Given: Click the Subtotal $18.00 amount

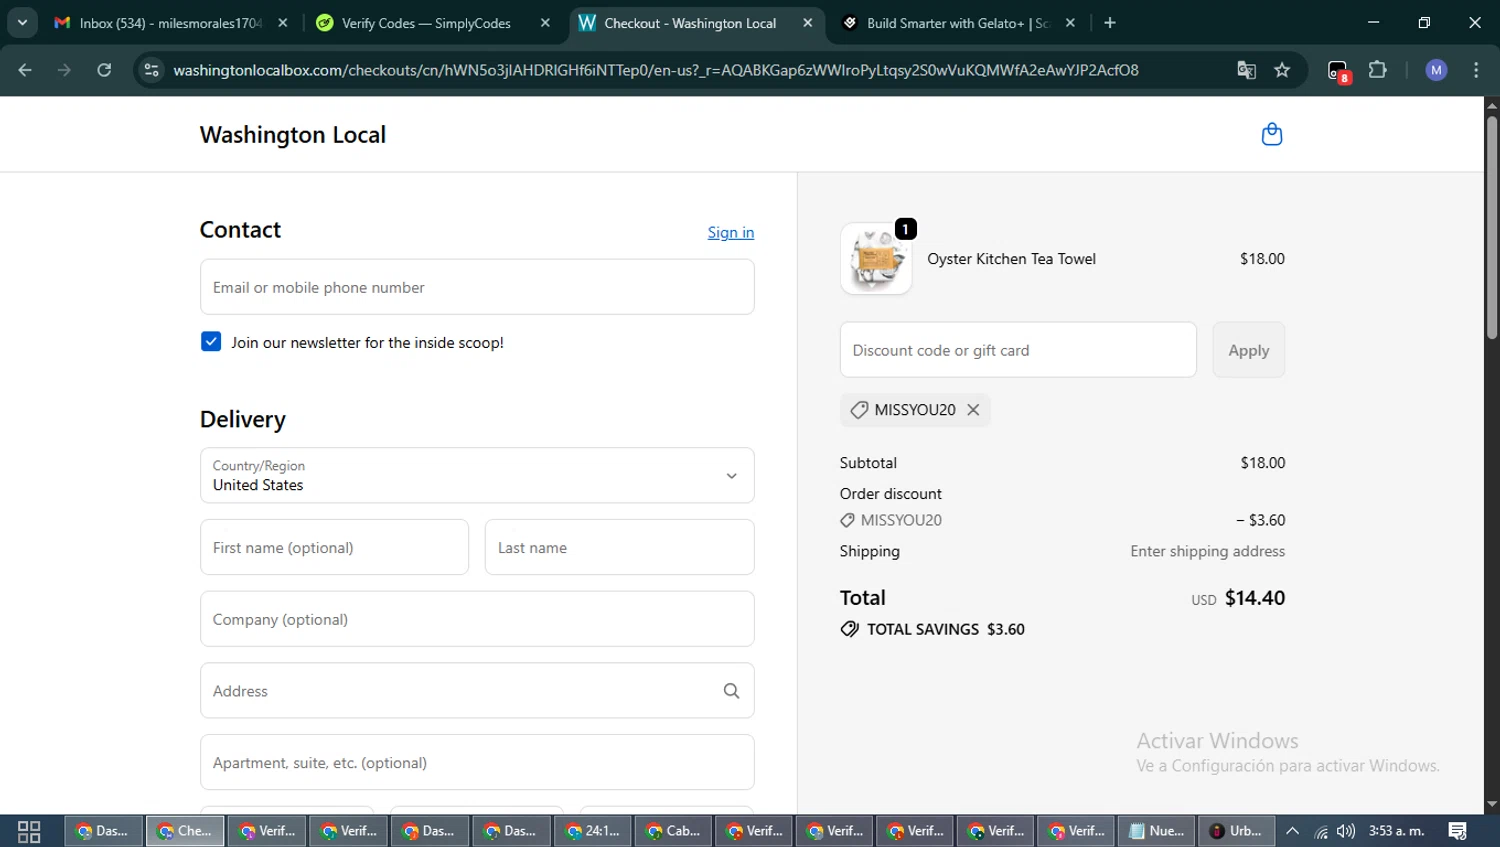Looking at the screenshot, I should [x=1263, y=463].
